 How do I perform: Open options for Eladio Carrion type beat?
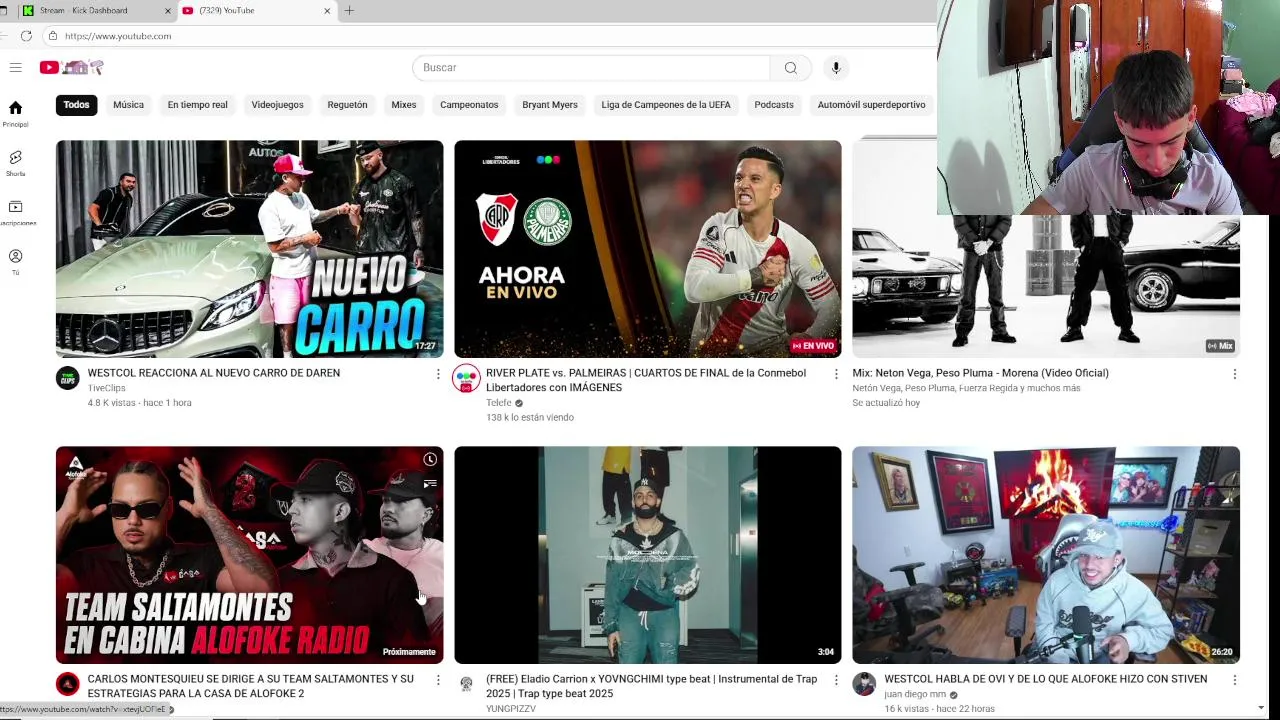tap(836, 680)
